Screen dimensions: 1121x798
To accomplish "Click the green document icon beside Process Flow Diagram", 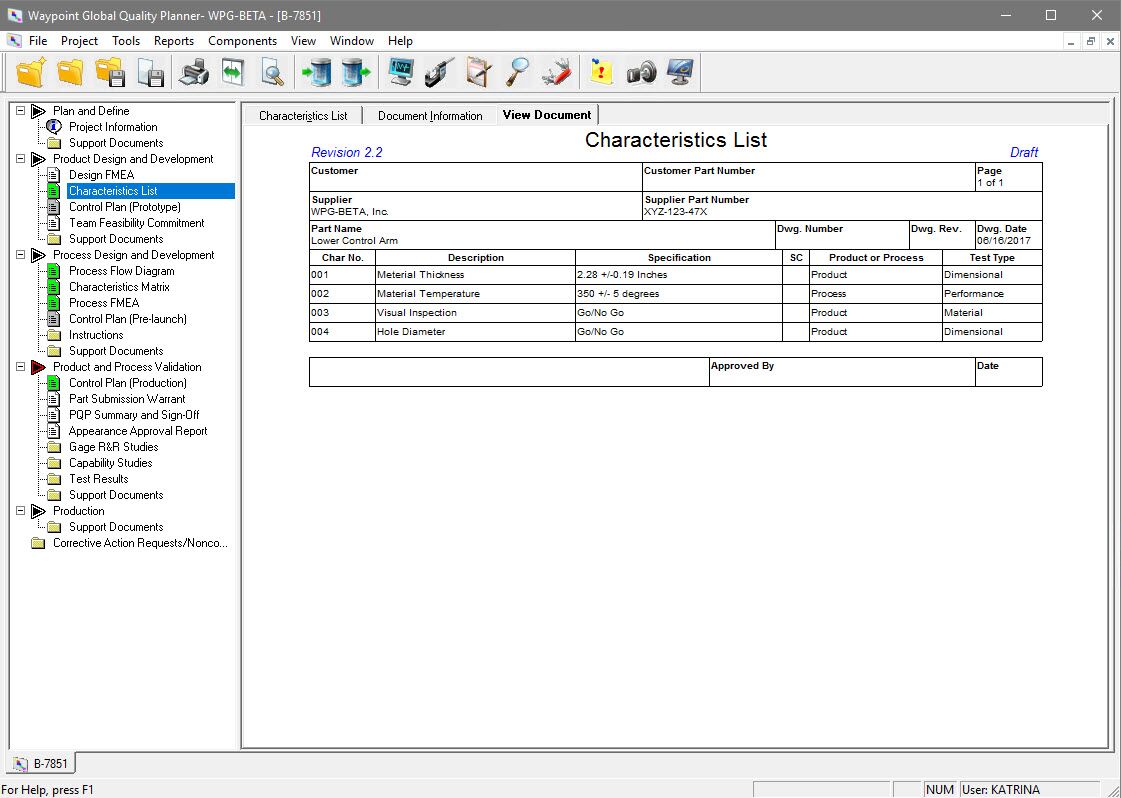I will click(x=54, y=271).
